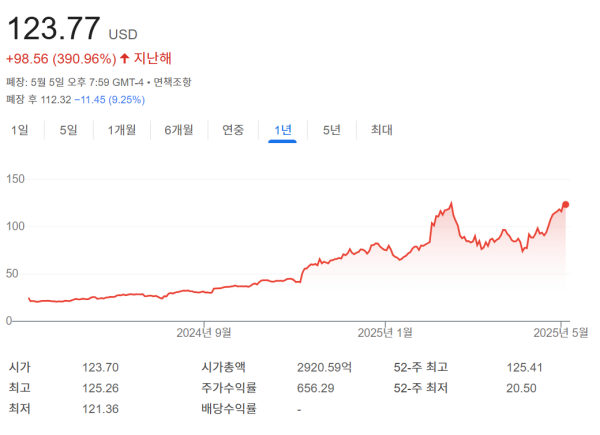Click the 최고 row label beside 125.26
Screen dimensions: 600x435
pos(20,388)
